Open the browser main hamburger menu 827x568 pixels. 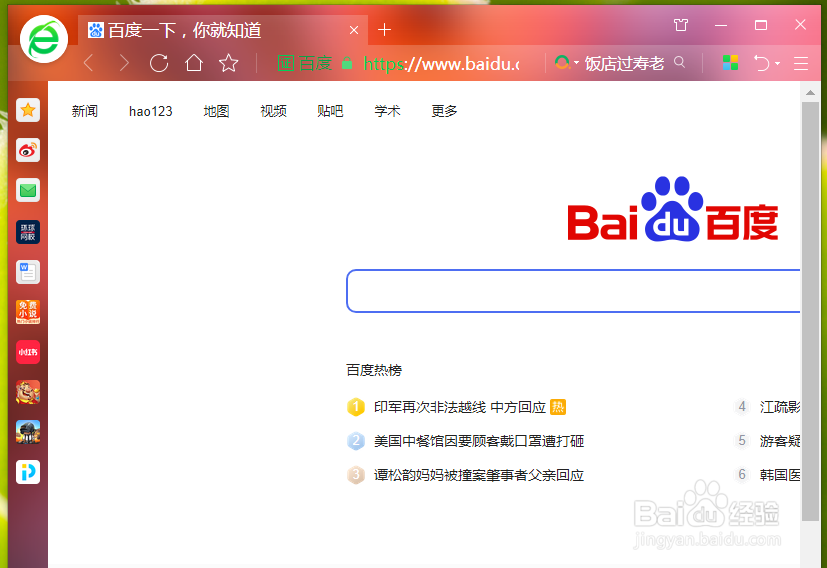click(x=801, y=63)
